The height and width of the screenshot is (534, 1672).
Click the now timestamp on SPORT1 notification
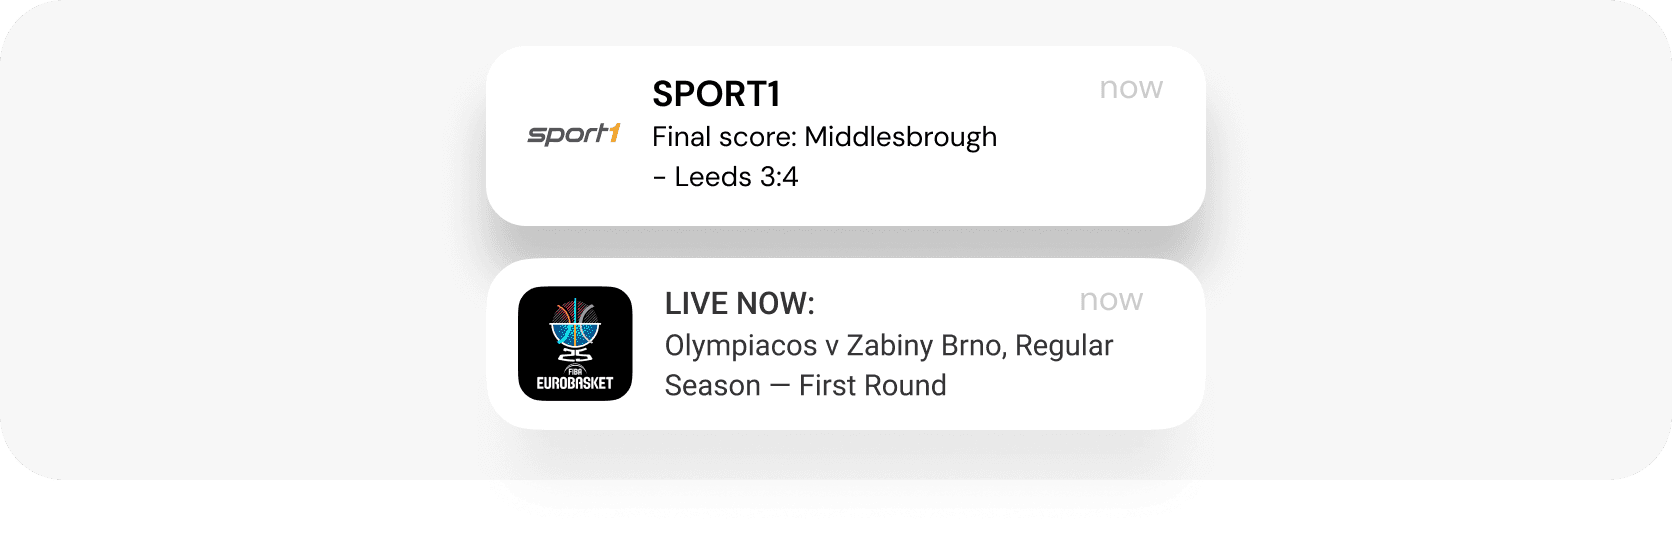point(1131,88)
